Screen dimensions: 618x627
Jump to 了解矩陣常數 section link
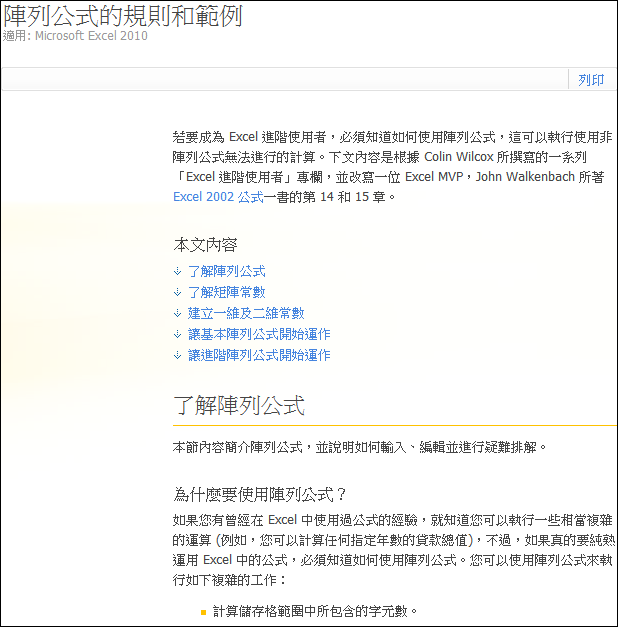pos(226,292)
